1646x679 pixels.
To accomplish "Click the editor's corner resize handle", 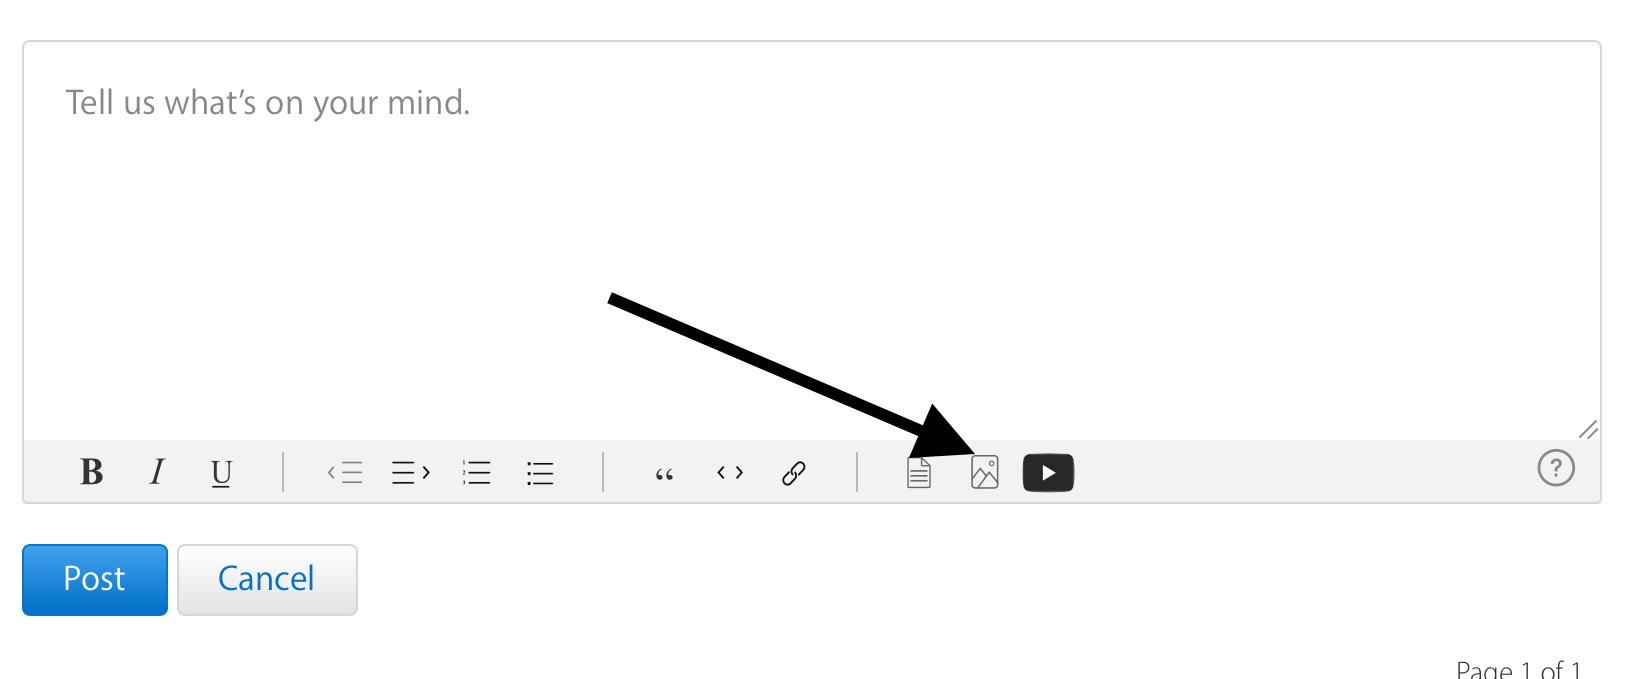I will [1588, 429].
